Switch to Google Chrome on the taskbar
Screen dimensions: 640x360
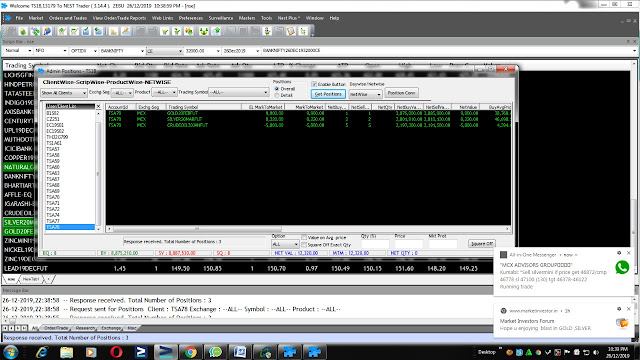191,352
